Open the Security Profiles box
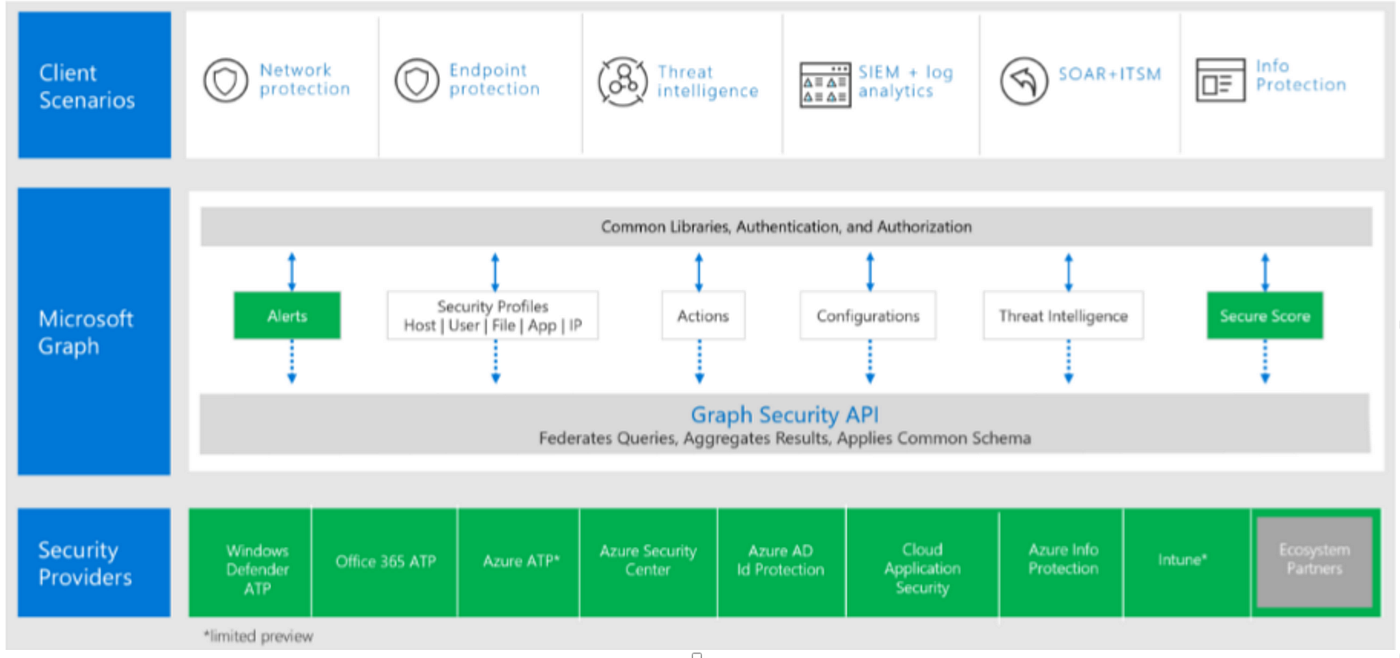 pos(493,315)
